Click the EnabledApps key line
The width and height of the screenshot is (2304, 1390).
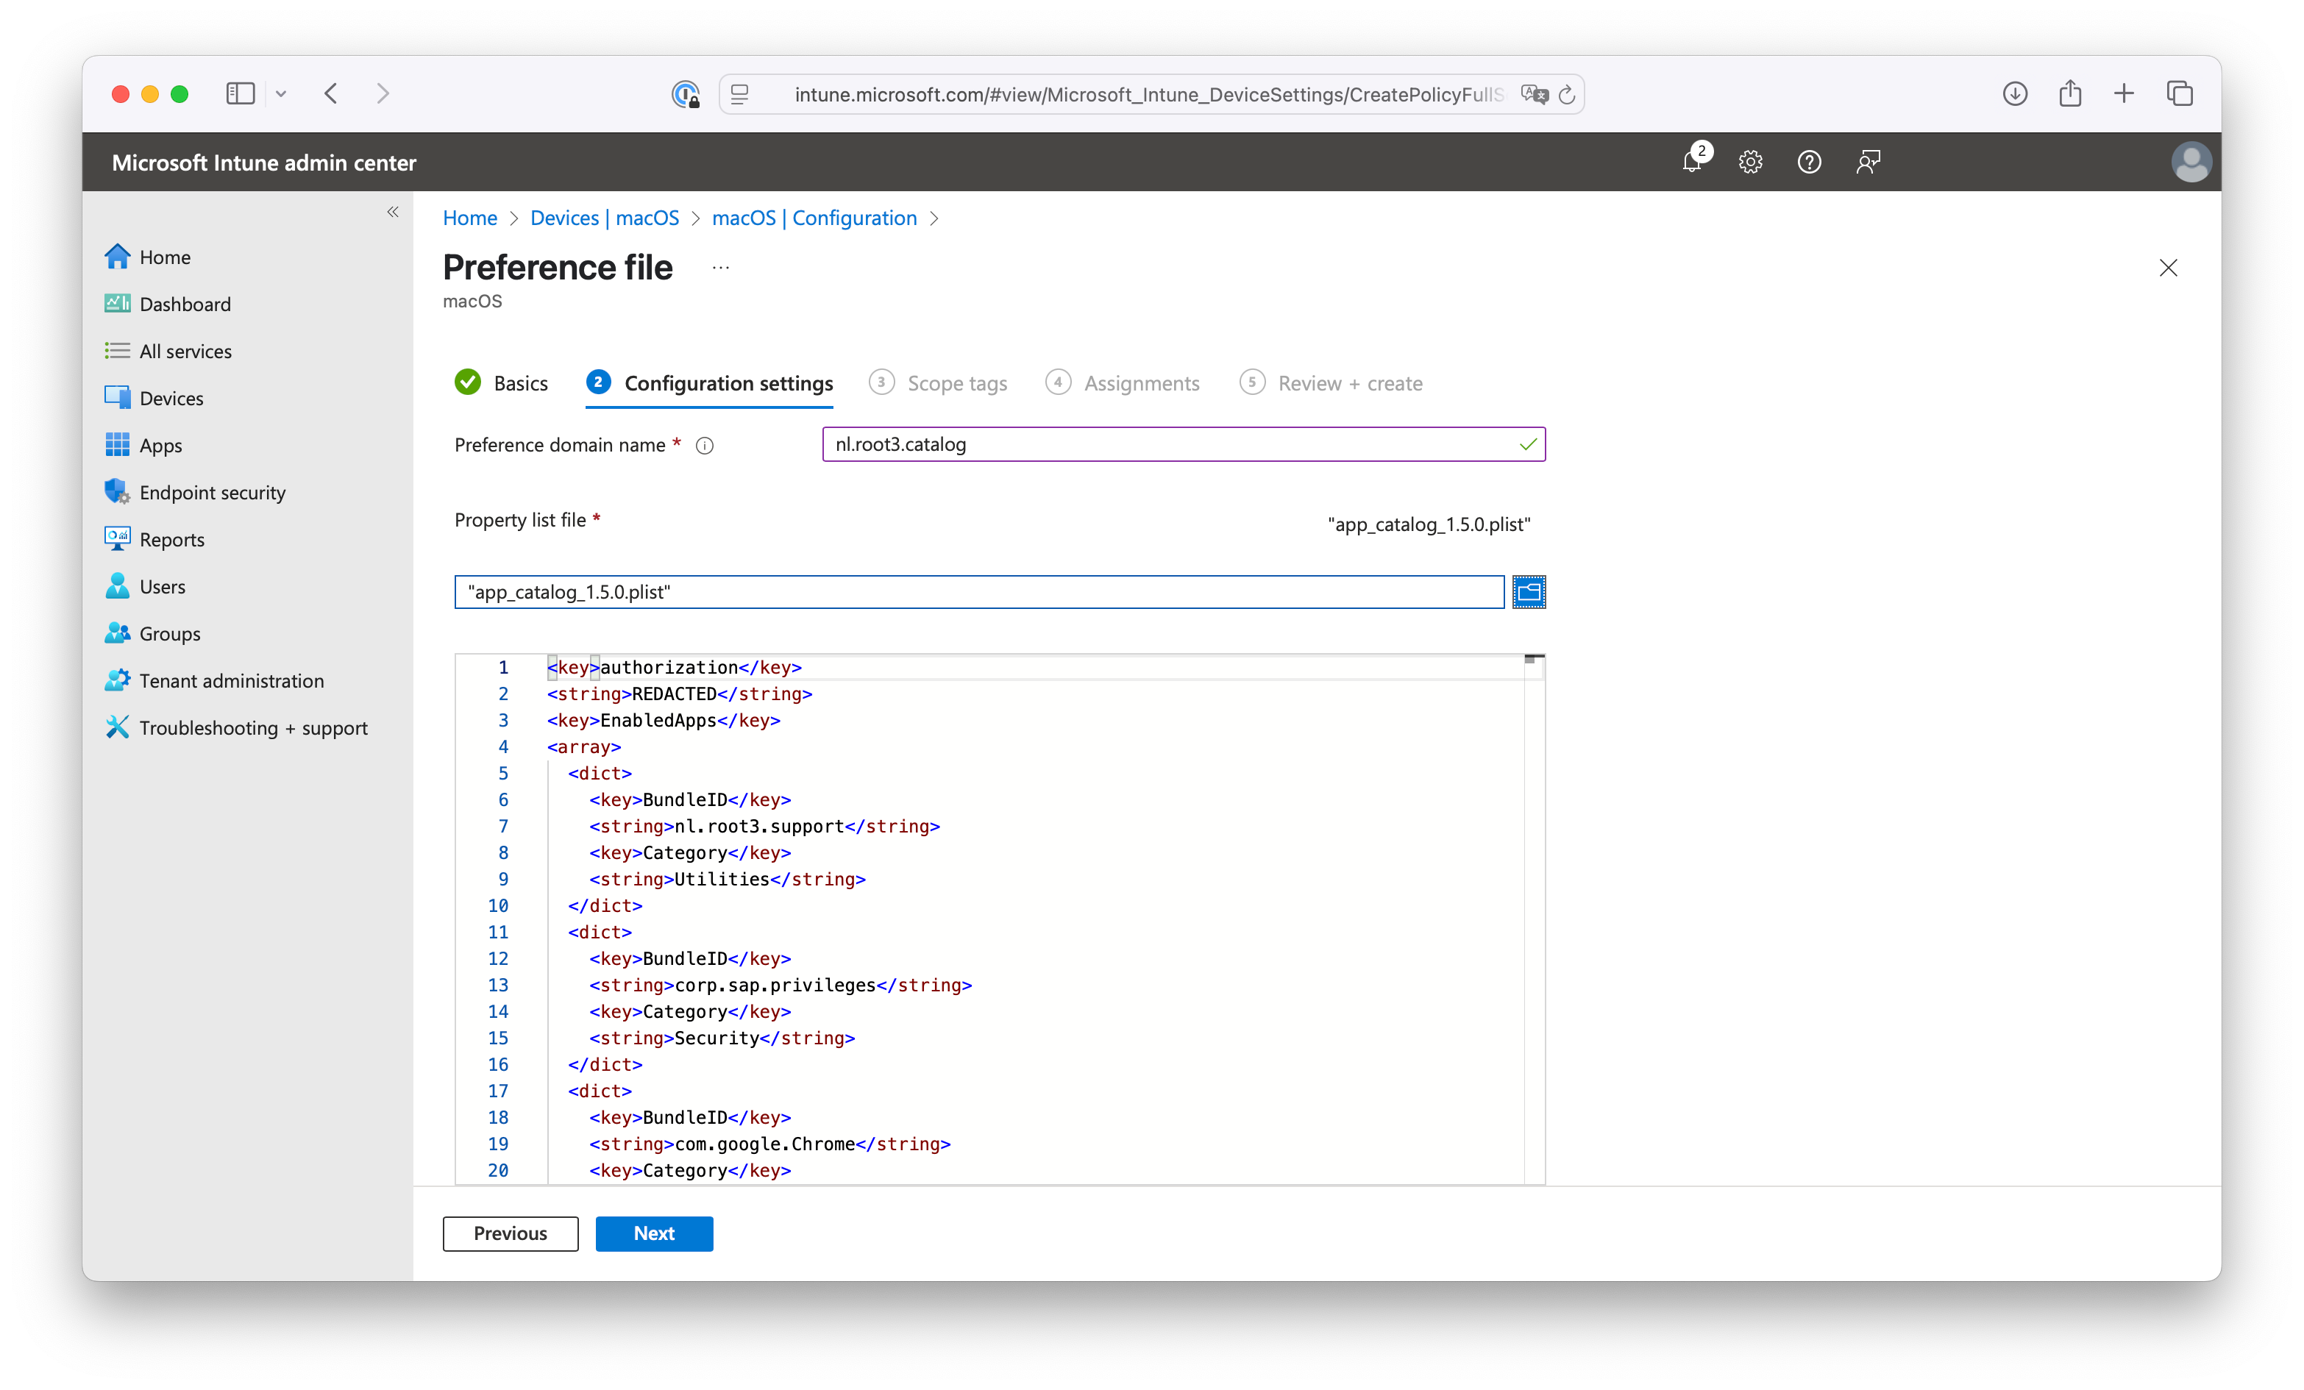pyautogui.click(x=664, y=720)
